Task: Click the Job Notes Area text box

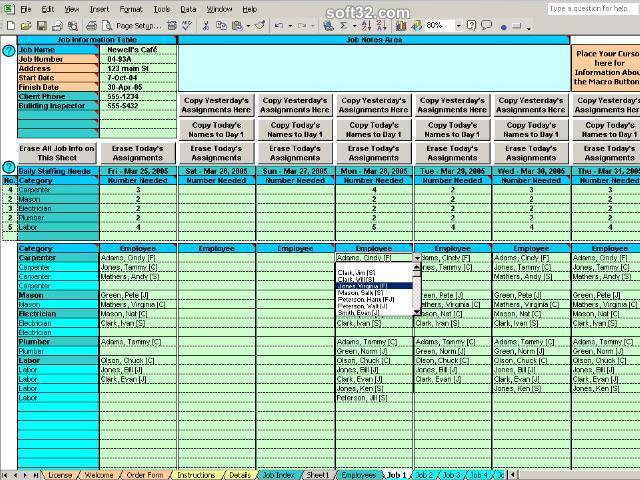Action: click(374, 68)
